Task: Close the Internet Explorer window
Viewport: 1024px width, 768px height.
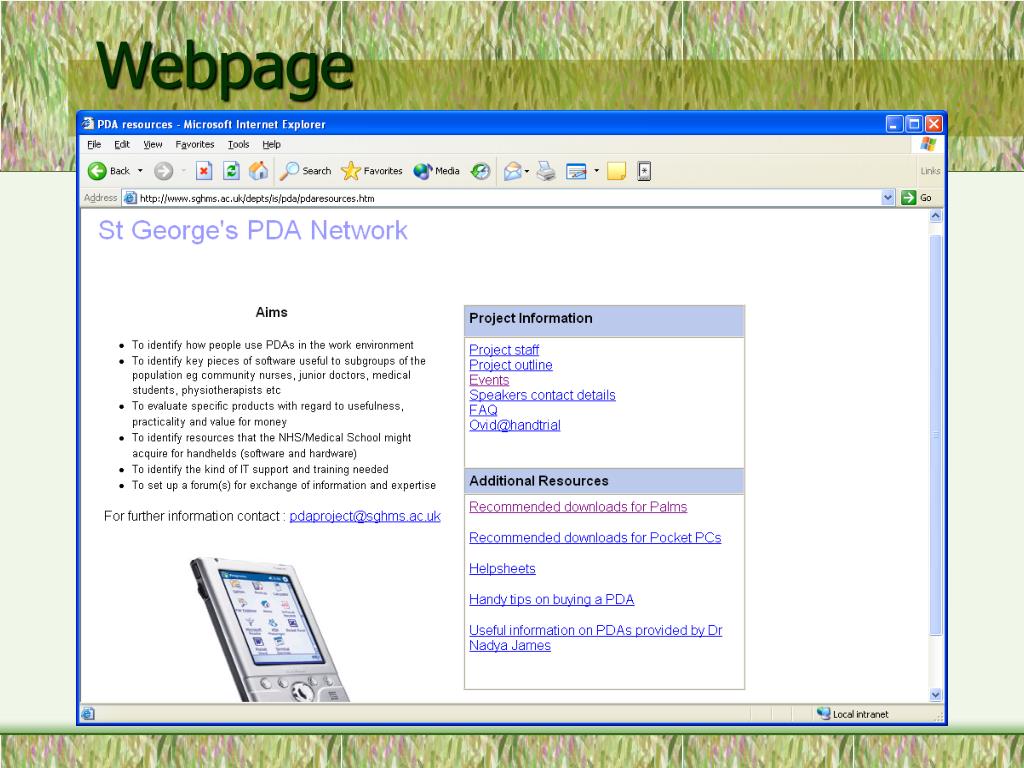Action: pos(934,124)
